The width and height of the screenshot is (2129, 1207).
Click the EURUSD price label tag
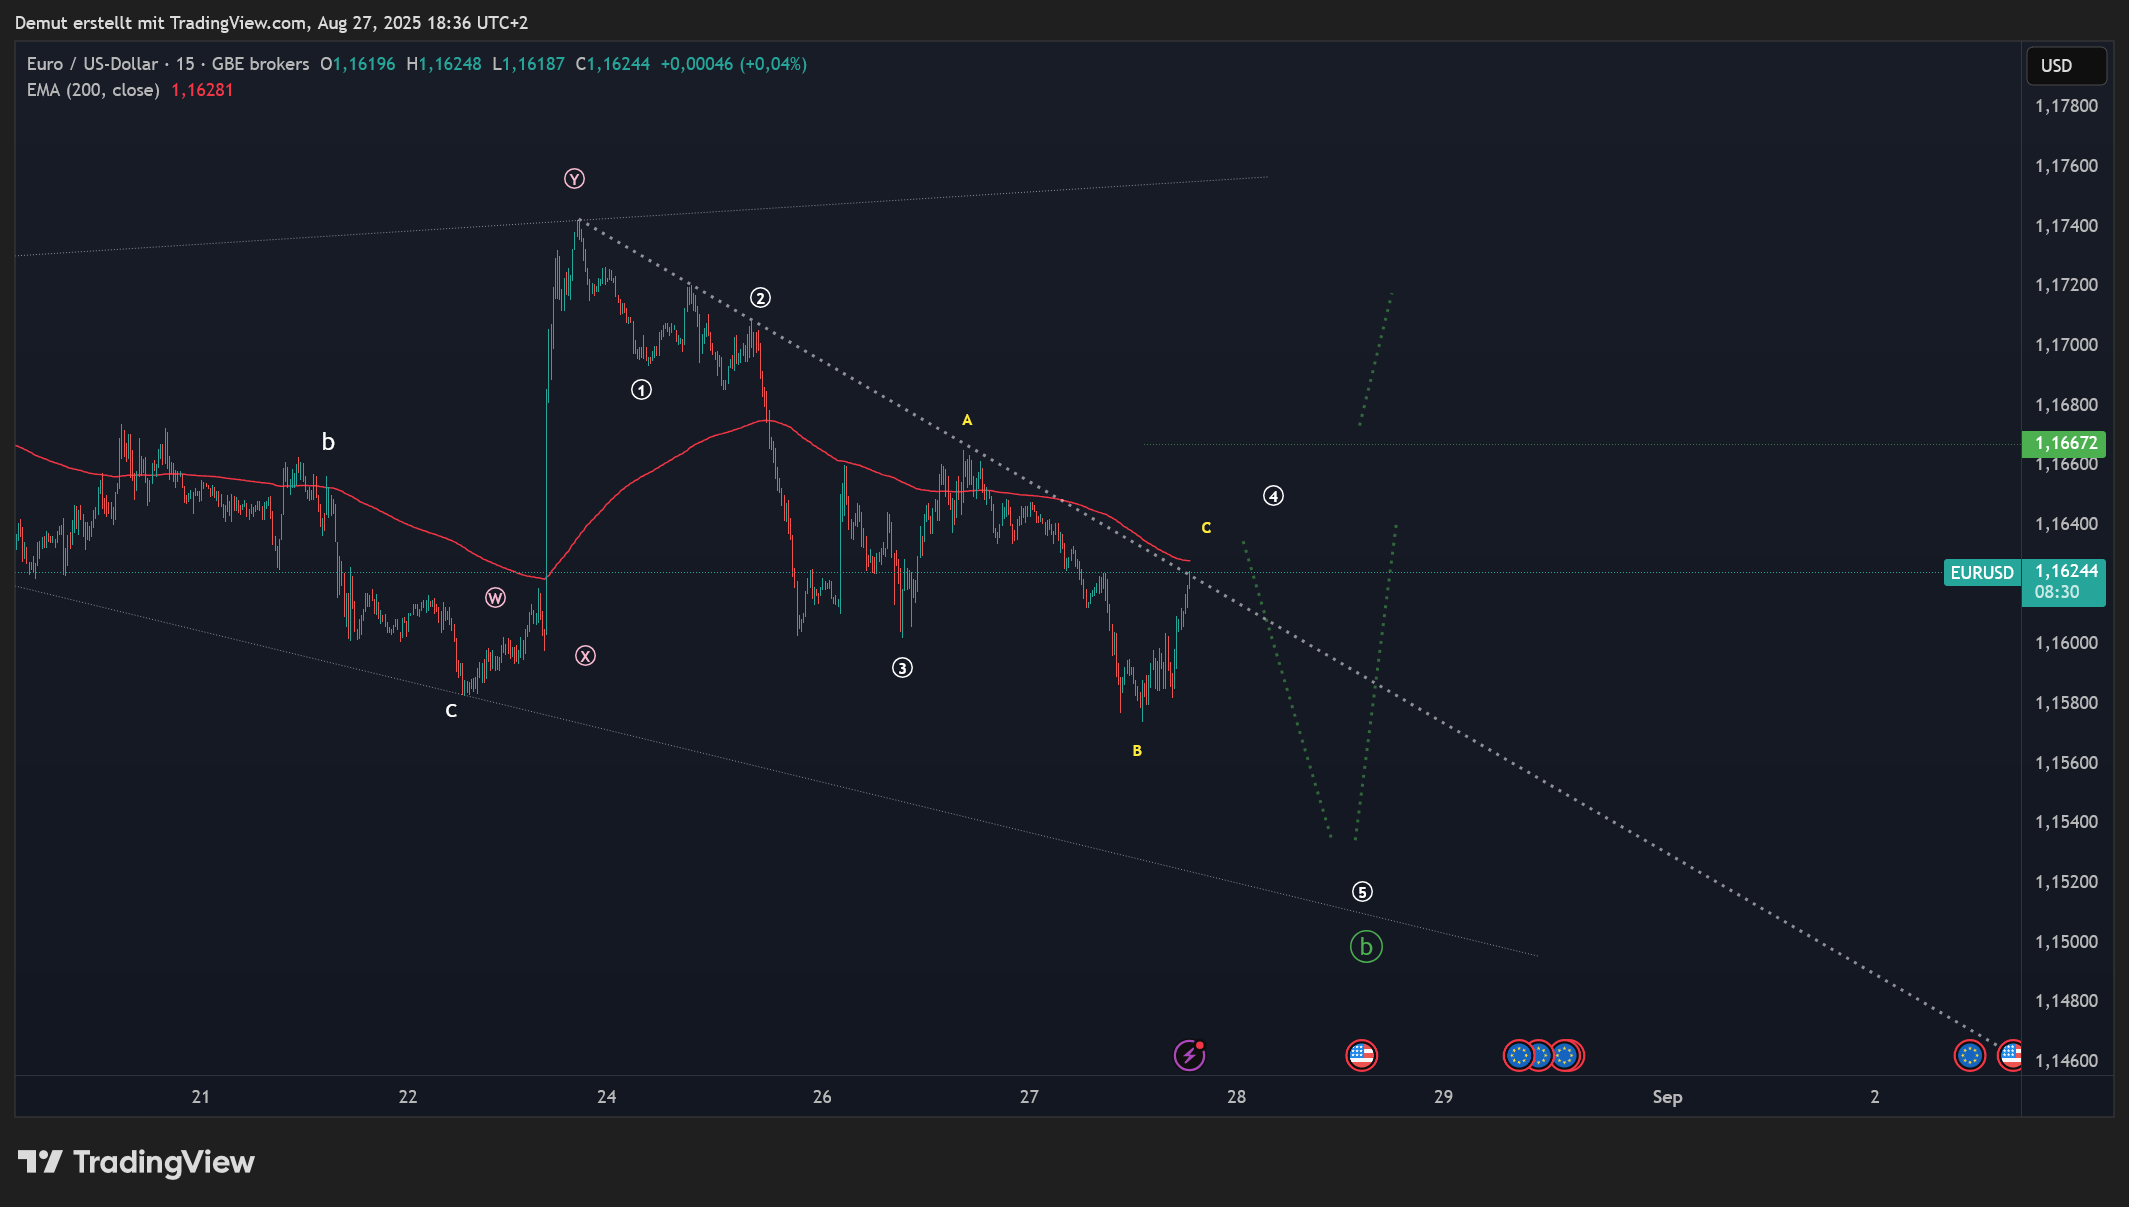click(1981, 573)
